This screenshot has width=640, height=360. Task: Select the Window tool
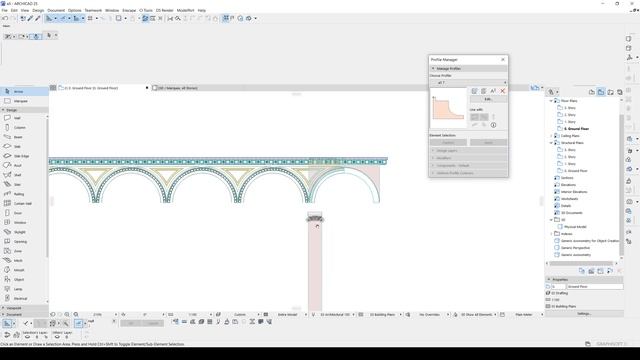(x=23, y=222)
